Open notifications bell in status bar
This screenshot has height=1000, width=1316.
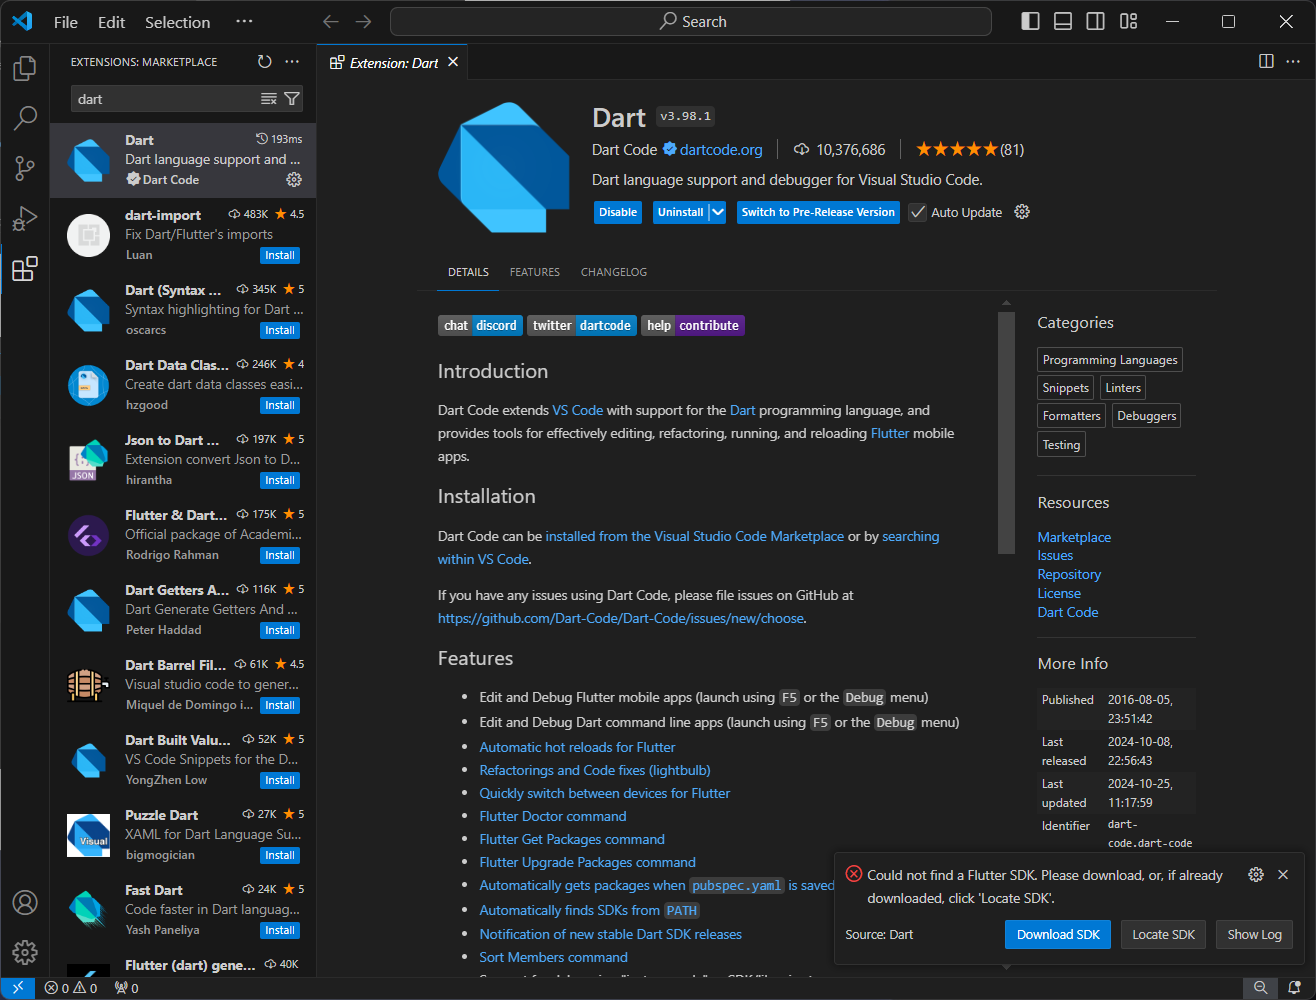click(1295, 988)
